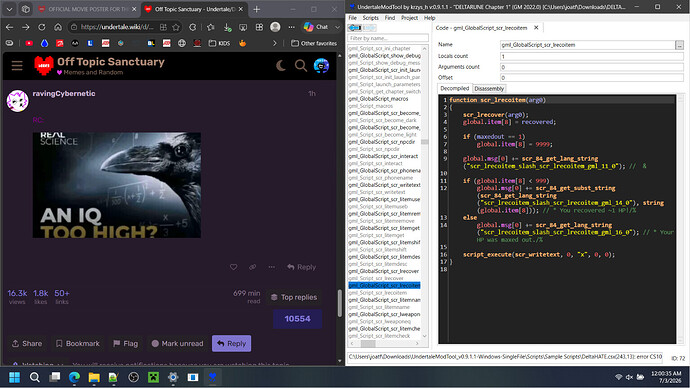
Task: Click the back arrow button in UndertaleModTool
Action: click(x=355, y=28)
